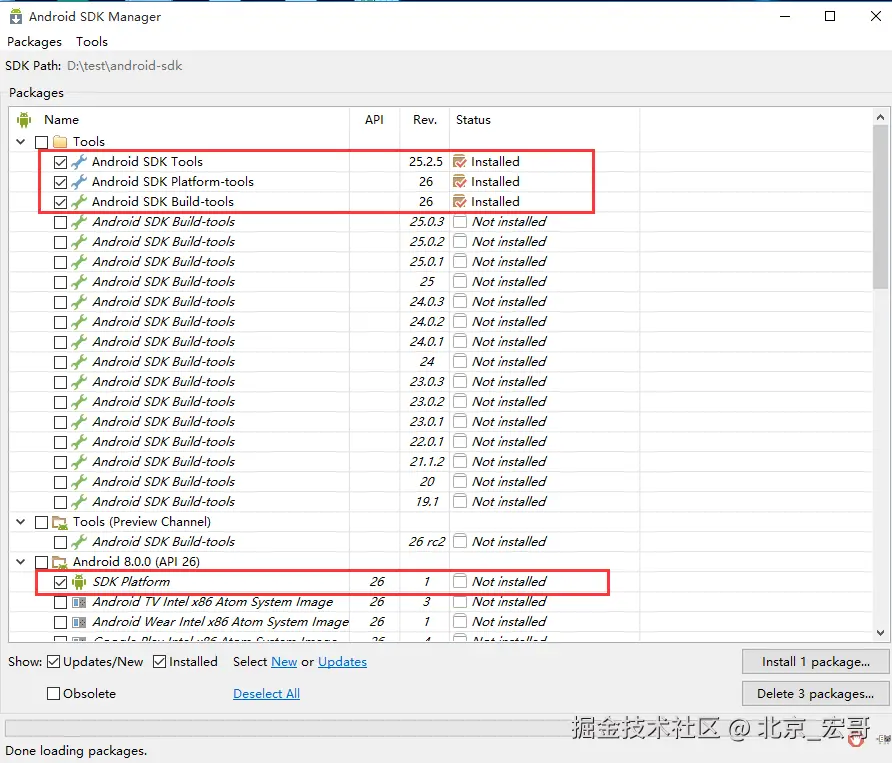Collapse the Tools (Preview Channel) group

(x=21, y=522)
